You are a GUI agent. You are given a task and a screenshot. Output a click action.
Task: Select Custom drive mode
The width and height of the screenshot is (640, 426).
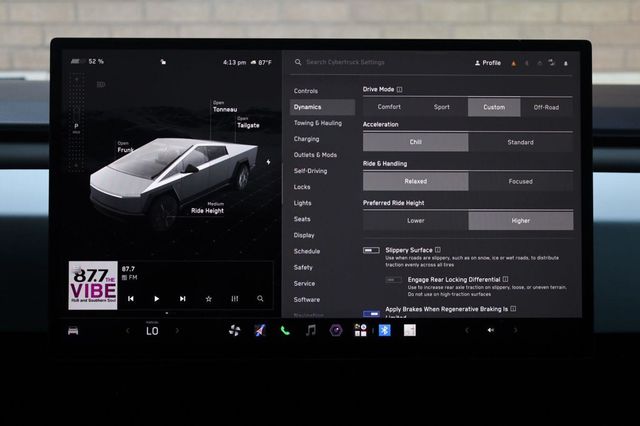click(x=494, y=107)
